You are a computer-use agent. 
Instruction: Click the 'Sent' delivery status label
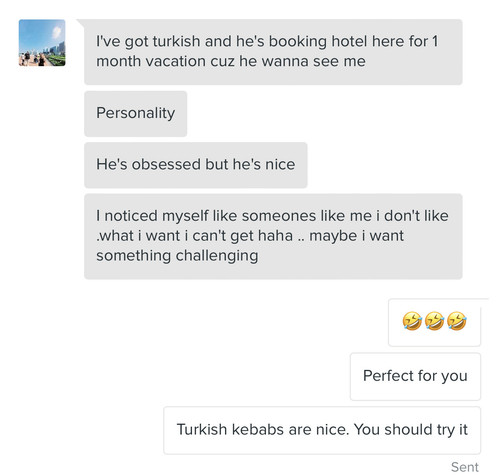click(465, 467)
